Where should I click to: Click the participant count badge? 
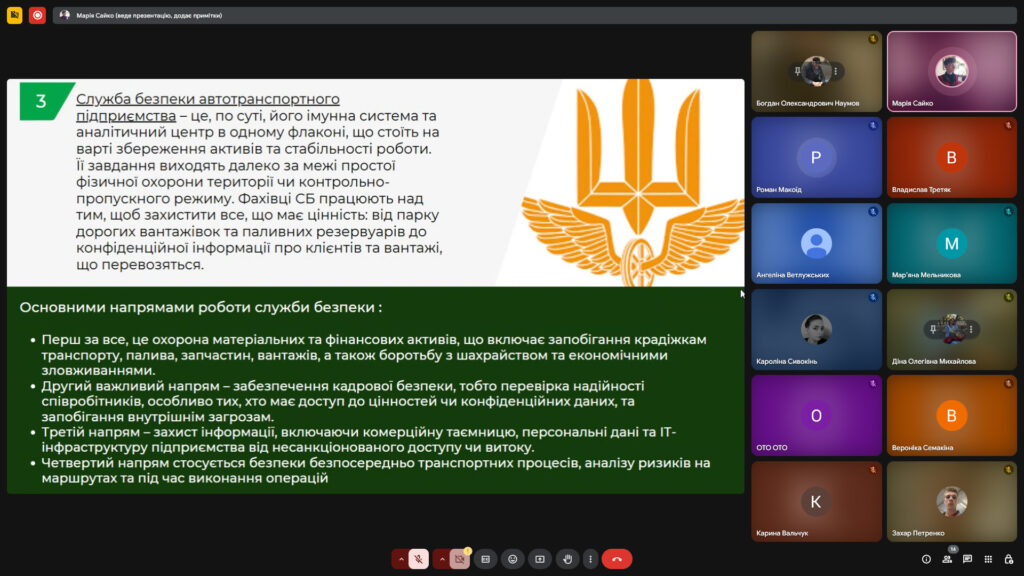click(953, 549)
